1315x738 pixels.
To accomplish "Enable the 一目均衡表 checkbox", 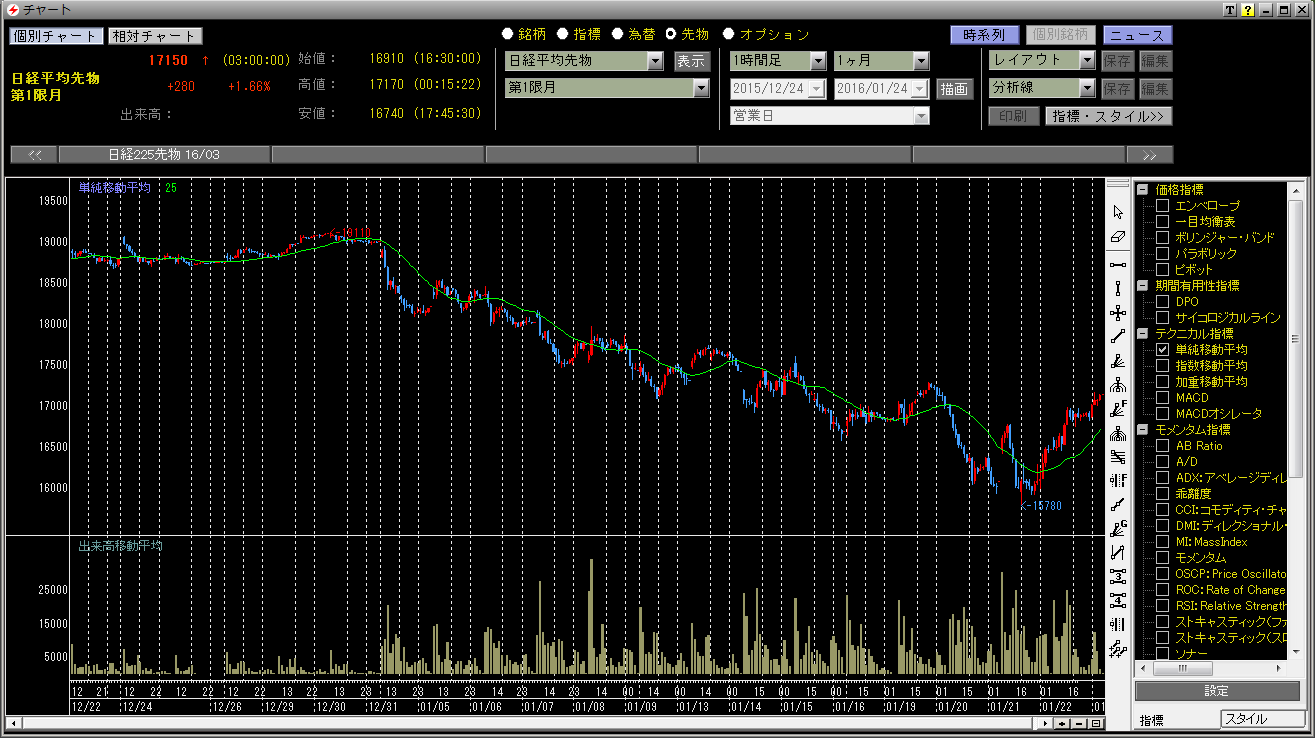I will 1162,221.
